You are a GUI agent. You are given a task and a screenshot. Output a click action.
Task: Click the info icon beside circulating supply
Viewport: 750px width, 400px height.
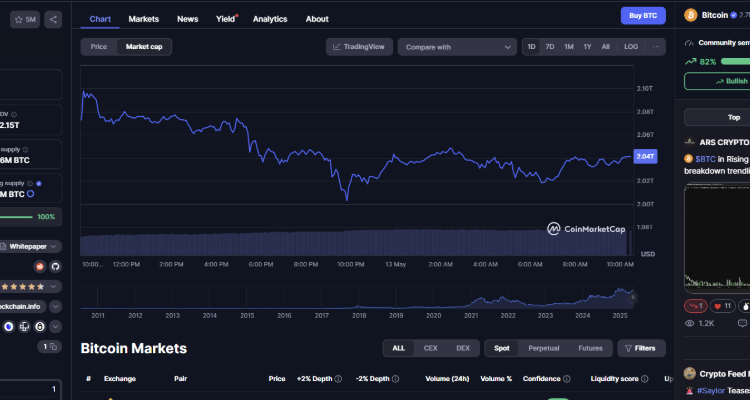(30, 183)
